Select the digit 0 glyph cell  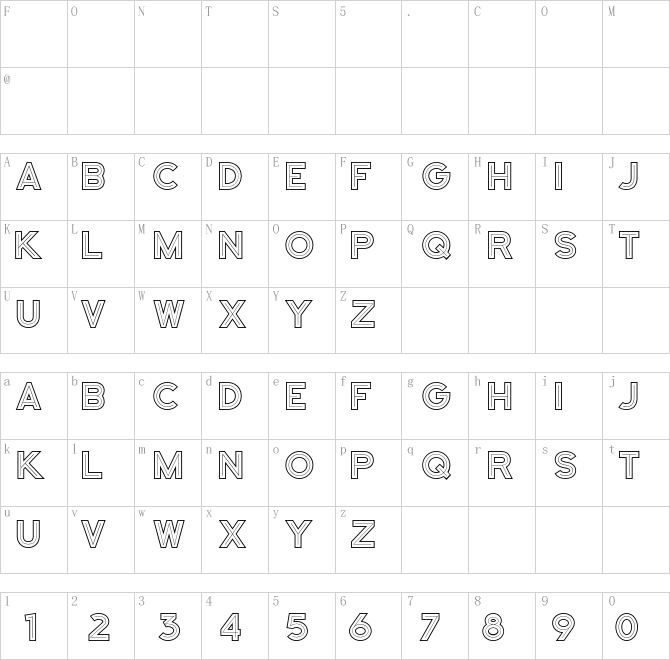636,626
